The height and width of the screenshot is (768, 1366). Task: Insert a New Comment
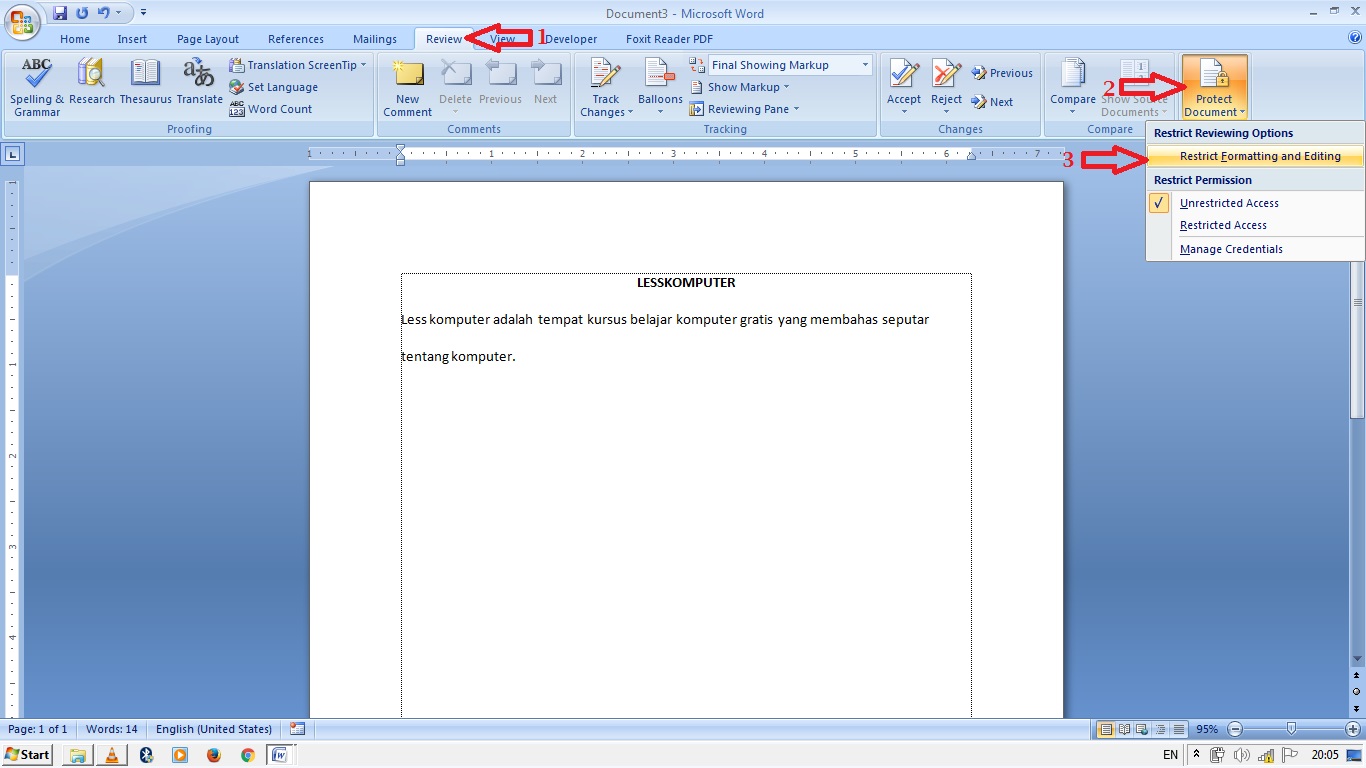(408, 87)
